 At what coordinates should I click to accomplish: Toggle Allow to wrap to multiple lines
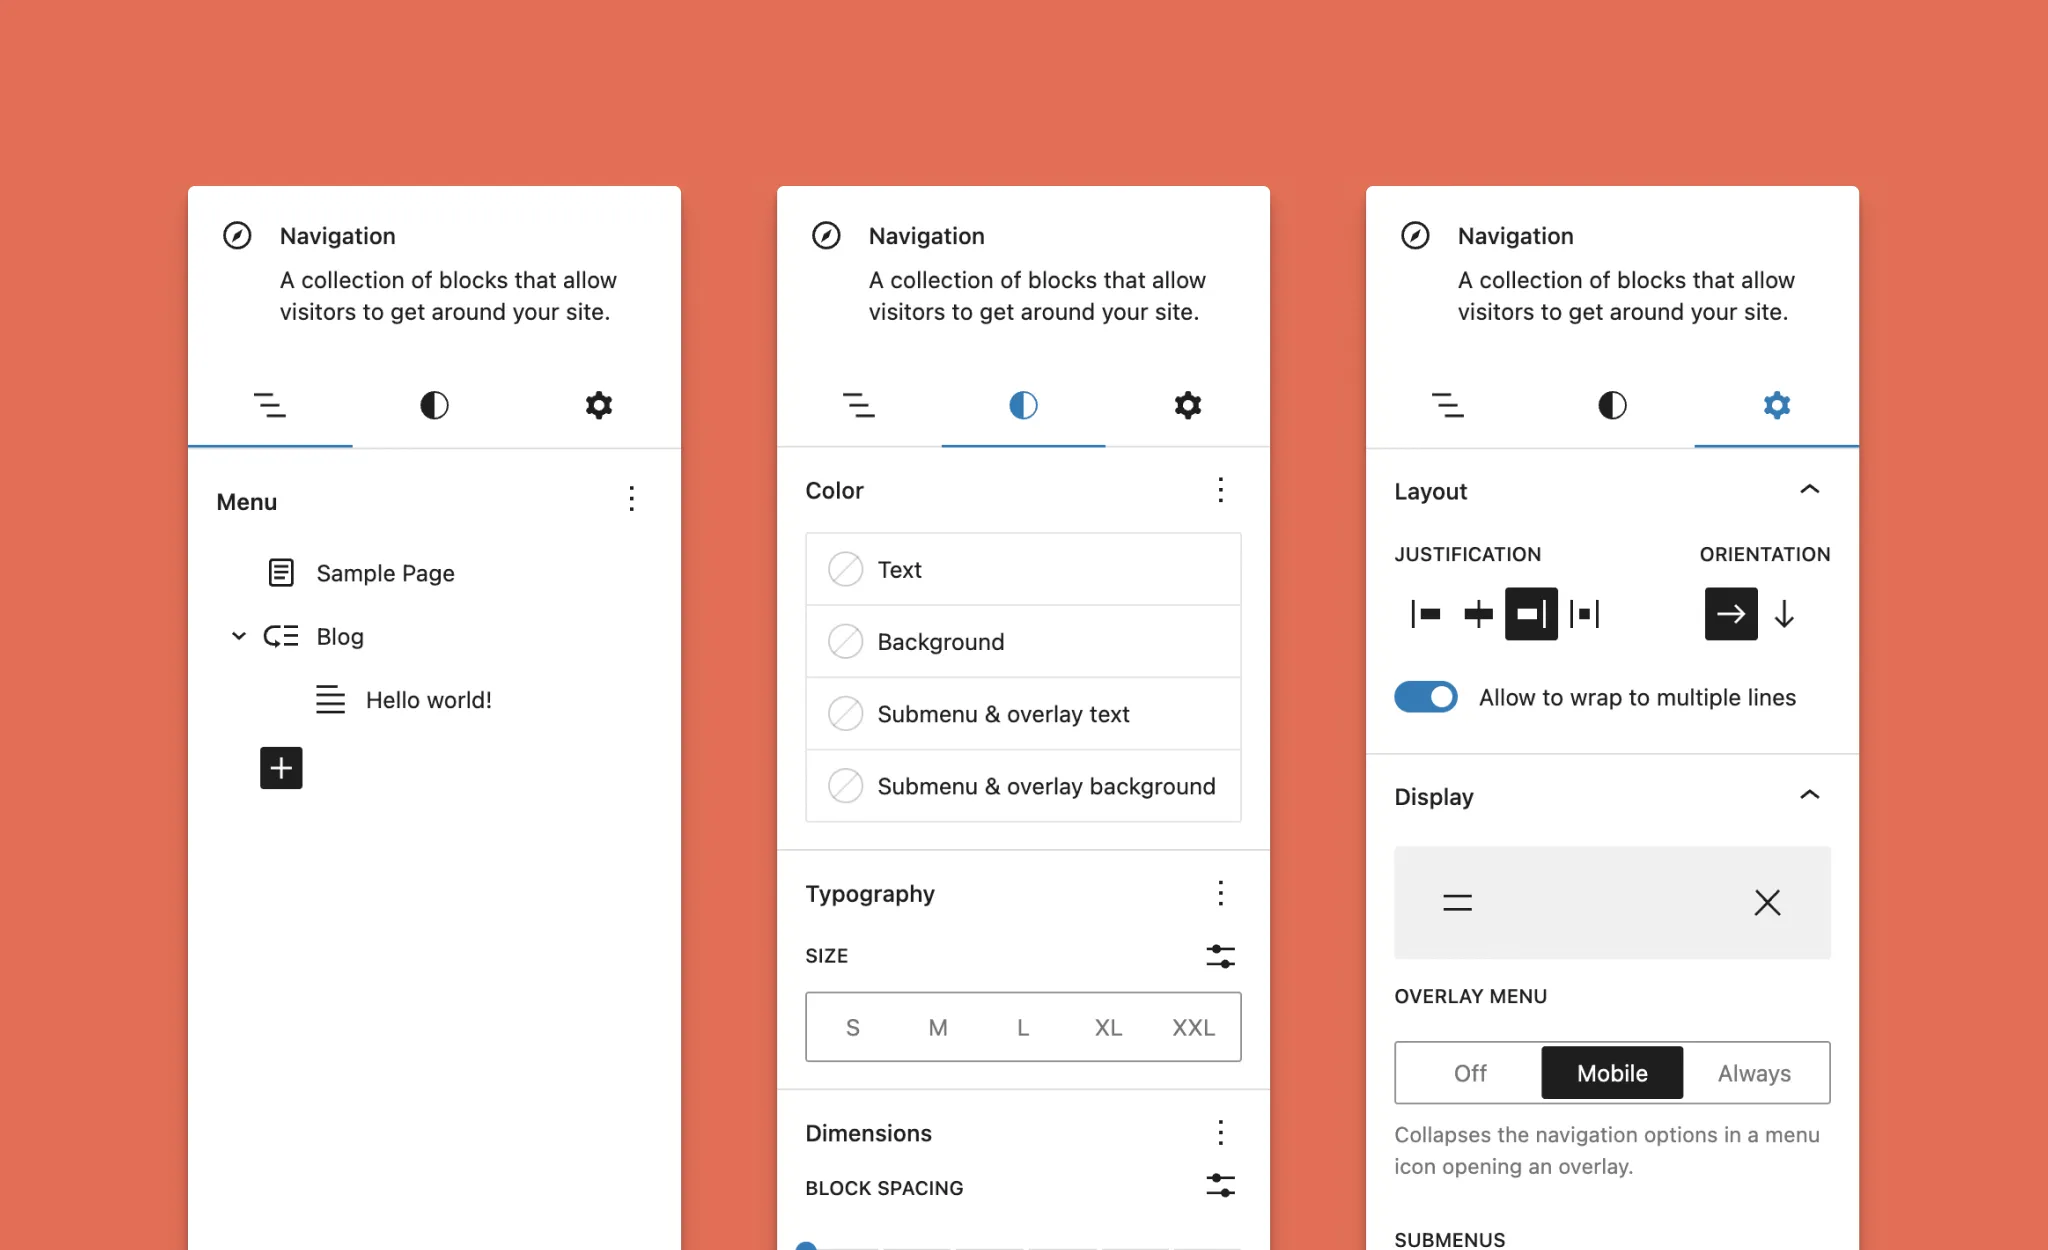pyautogui.click(x=1426, y=697)
